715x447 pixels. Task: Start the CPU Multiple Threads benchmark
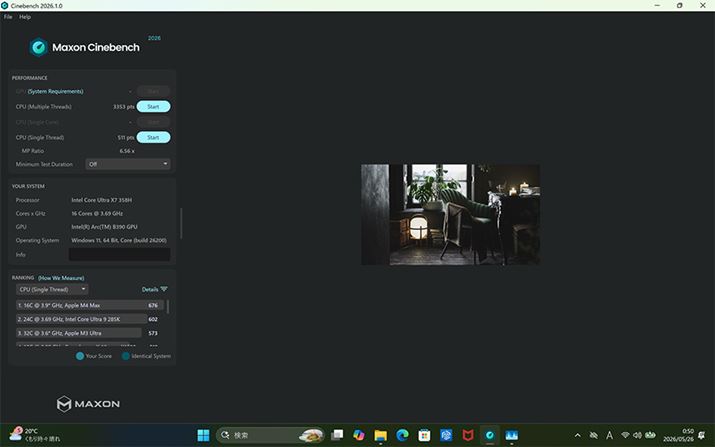click(153, 106)
